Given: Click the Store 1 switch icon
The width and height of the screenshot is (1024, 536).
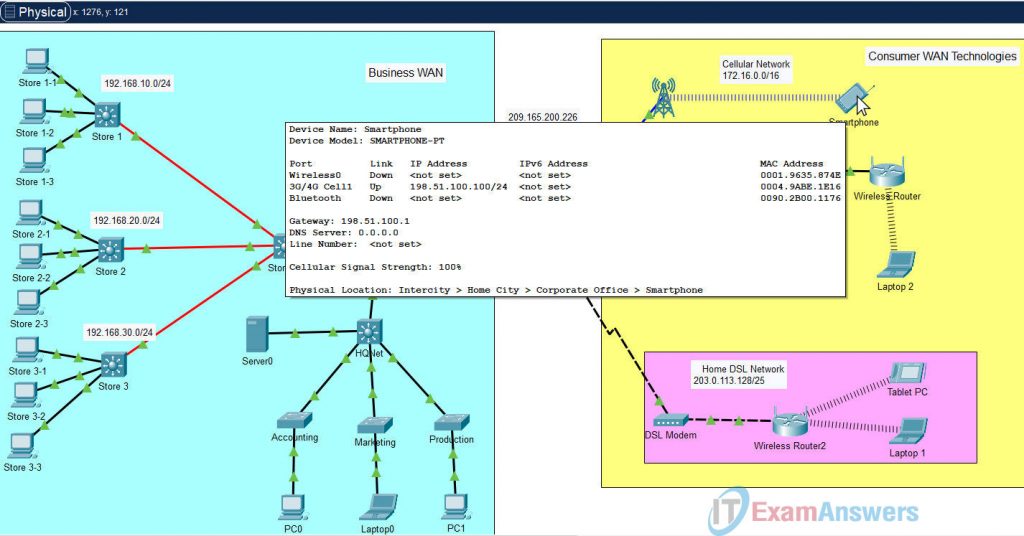Looking at the screenshot, I should (x=107, y=115).
